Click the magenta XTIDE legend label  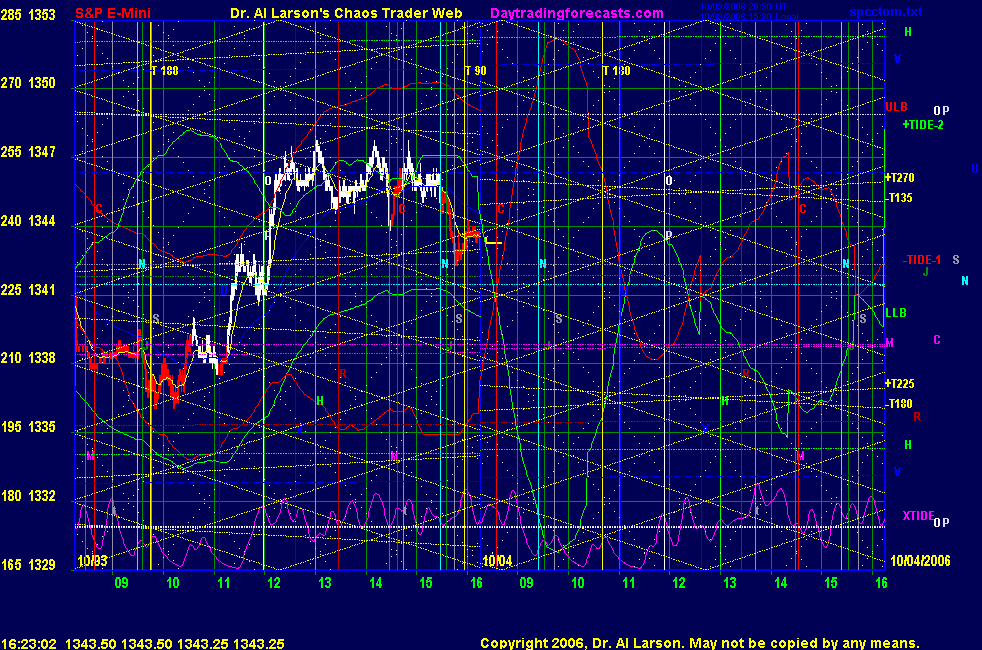pyautogui.click(x=918, y=515)
